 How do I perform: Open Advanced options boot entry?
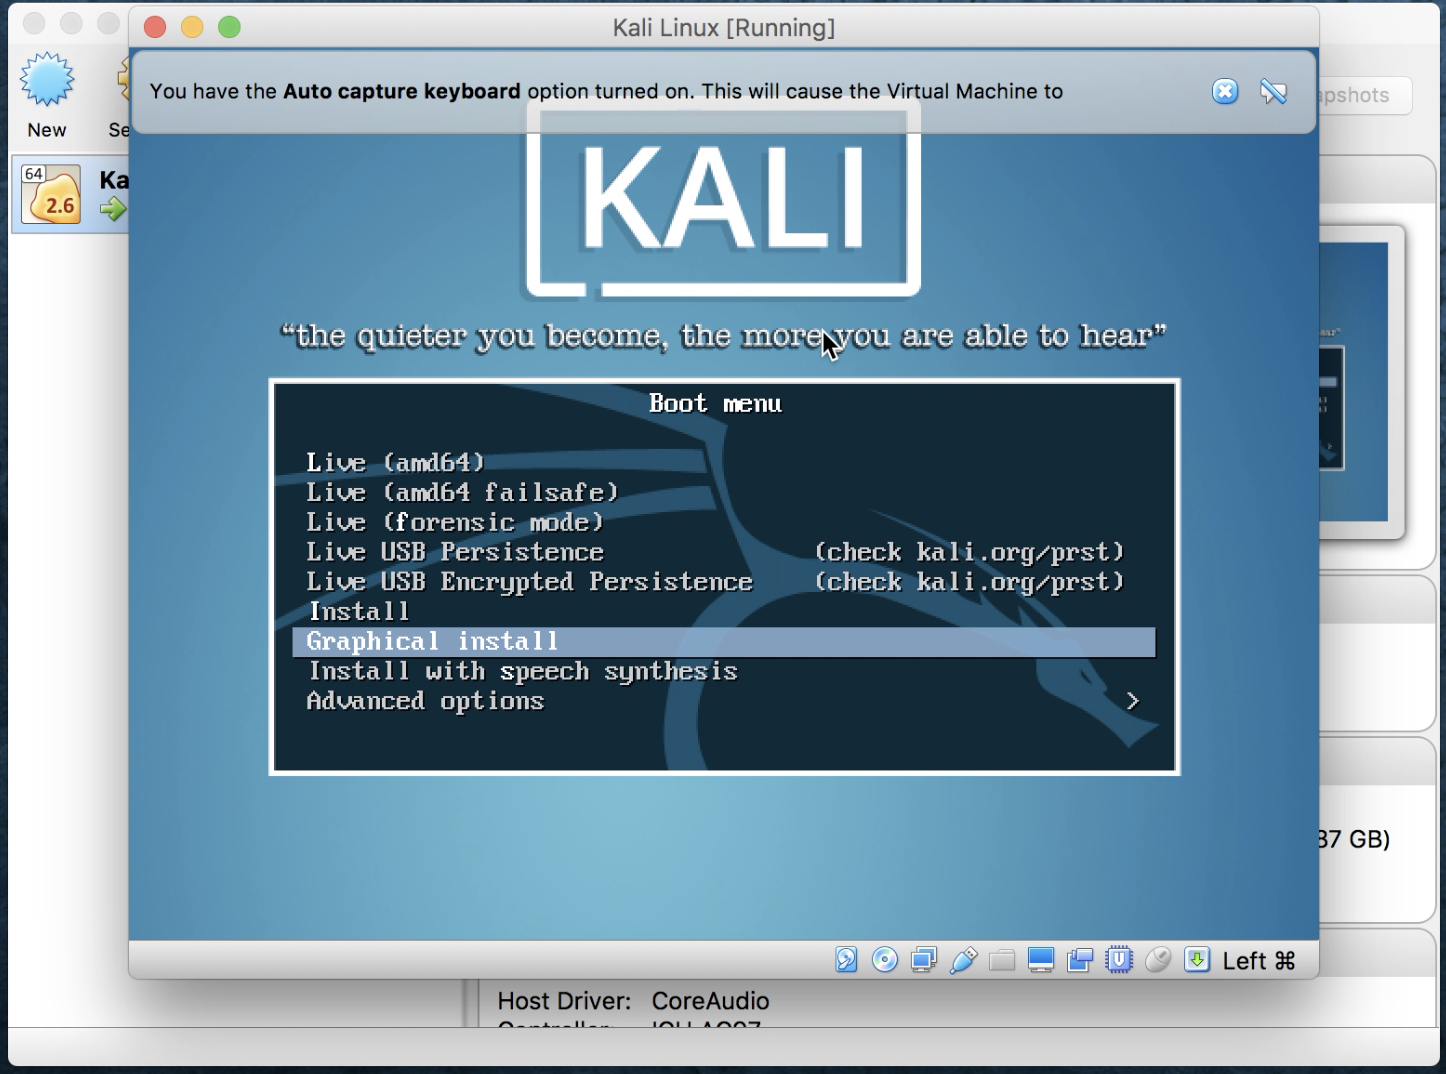coord(425,701)
